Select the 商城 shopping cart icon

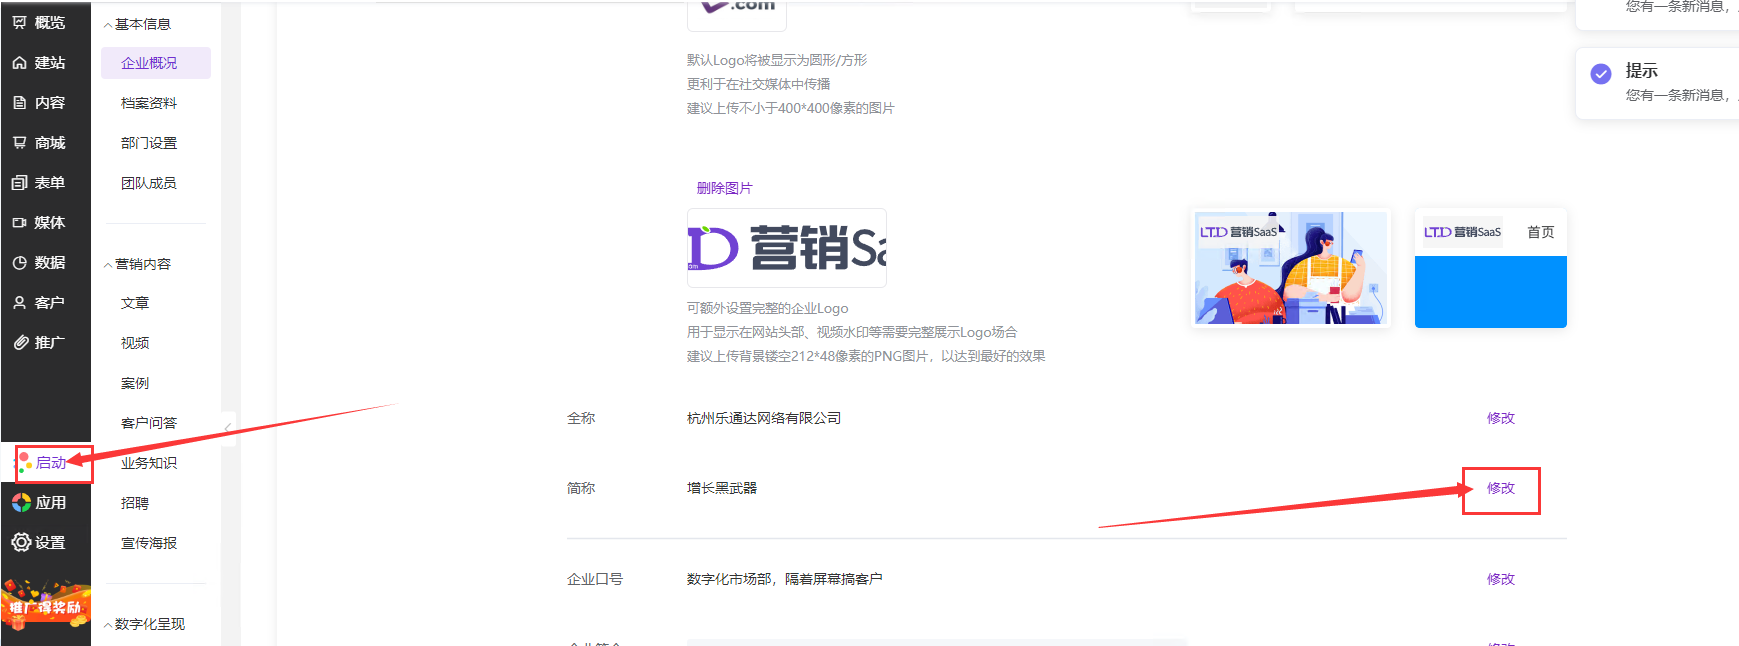pos(19,142)
